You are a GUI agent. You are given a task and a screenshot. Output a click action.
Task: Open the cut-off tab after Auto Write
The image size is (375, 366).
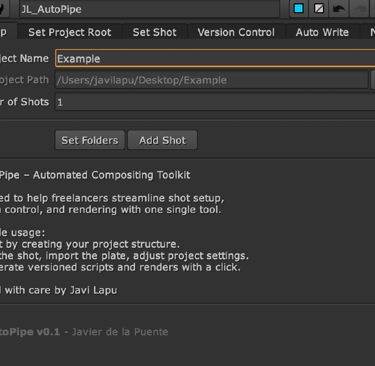(368, 32)
